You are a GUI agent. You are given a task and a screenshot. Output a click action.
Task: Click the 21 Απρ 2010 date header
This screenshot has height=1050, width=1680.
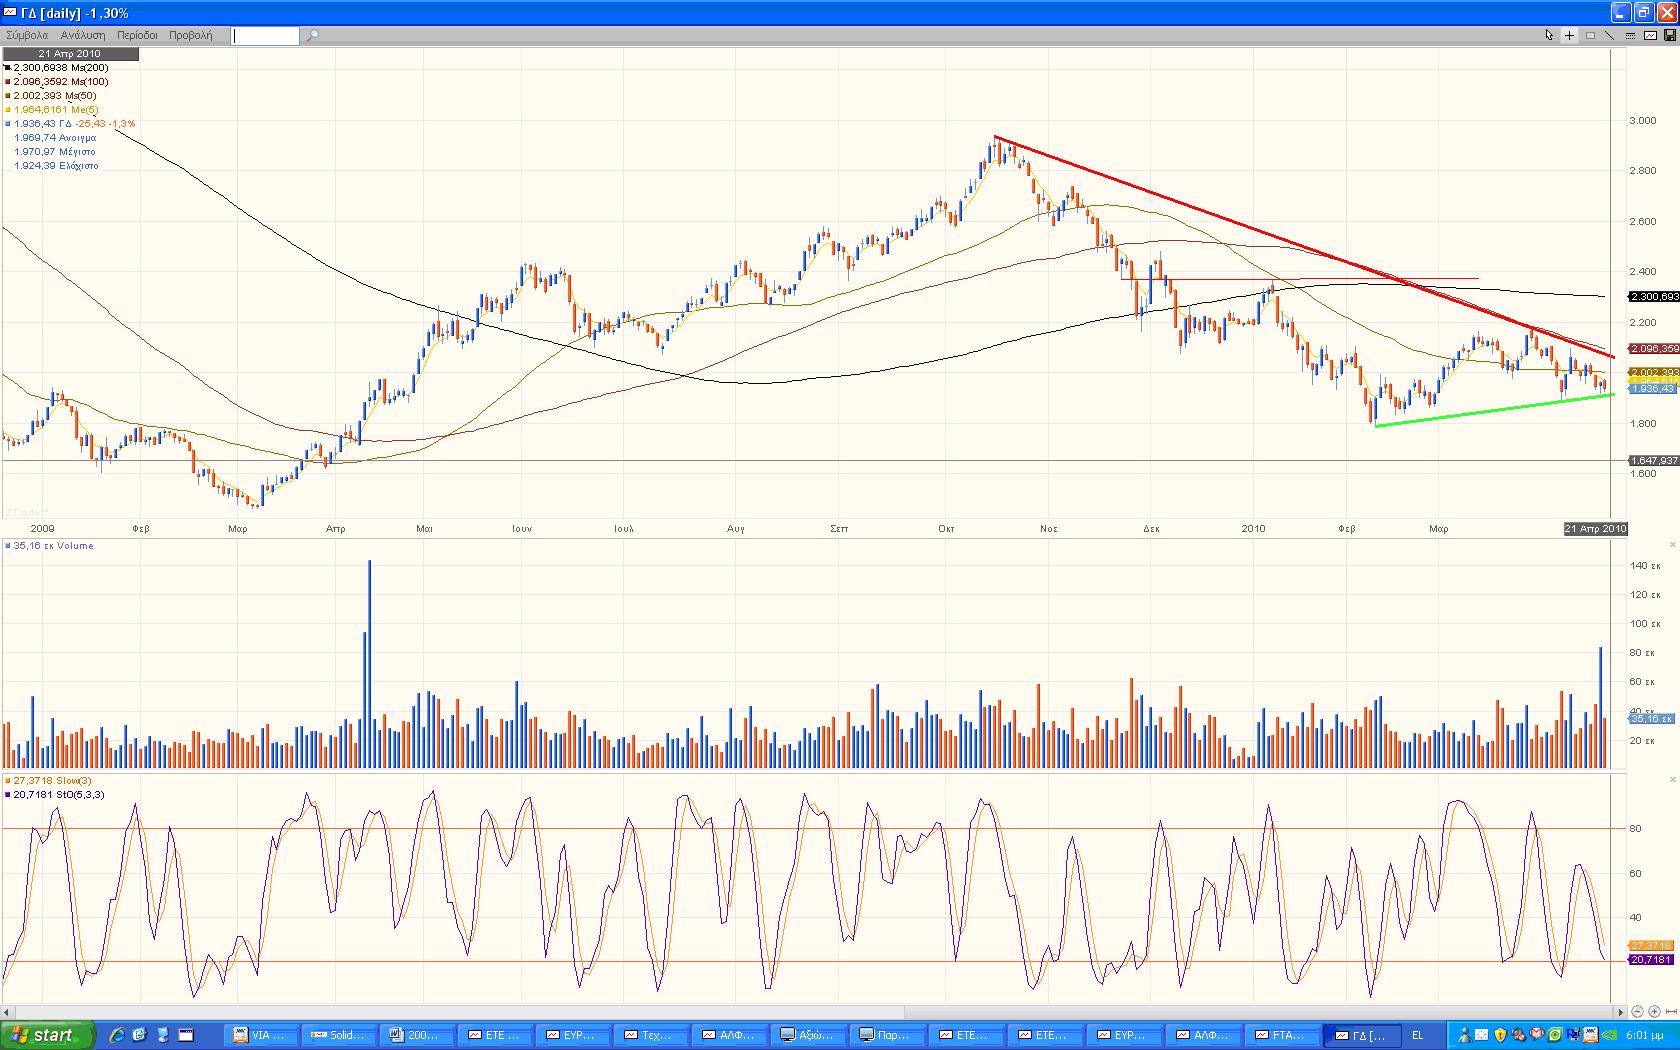(71, 54)
